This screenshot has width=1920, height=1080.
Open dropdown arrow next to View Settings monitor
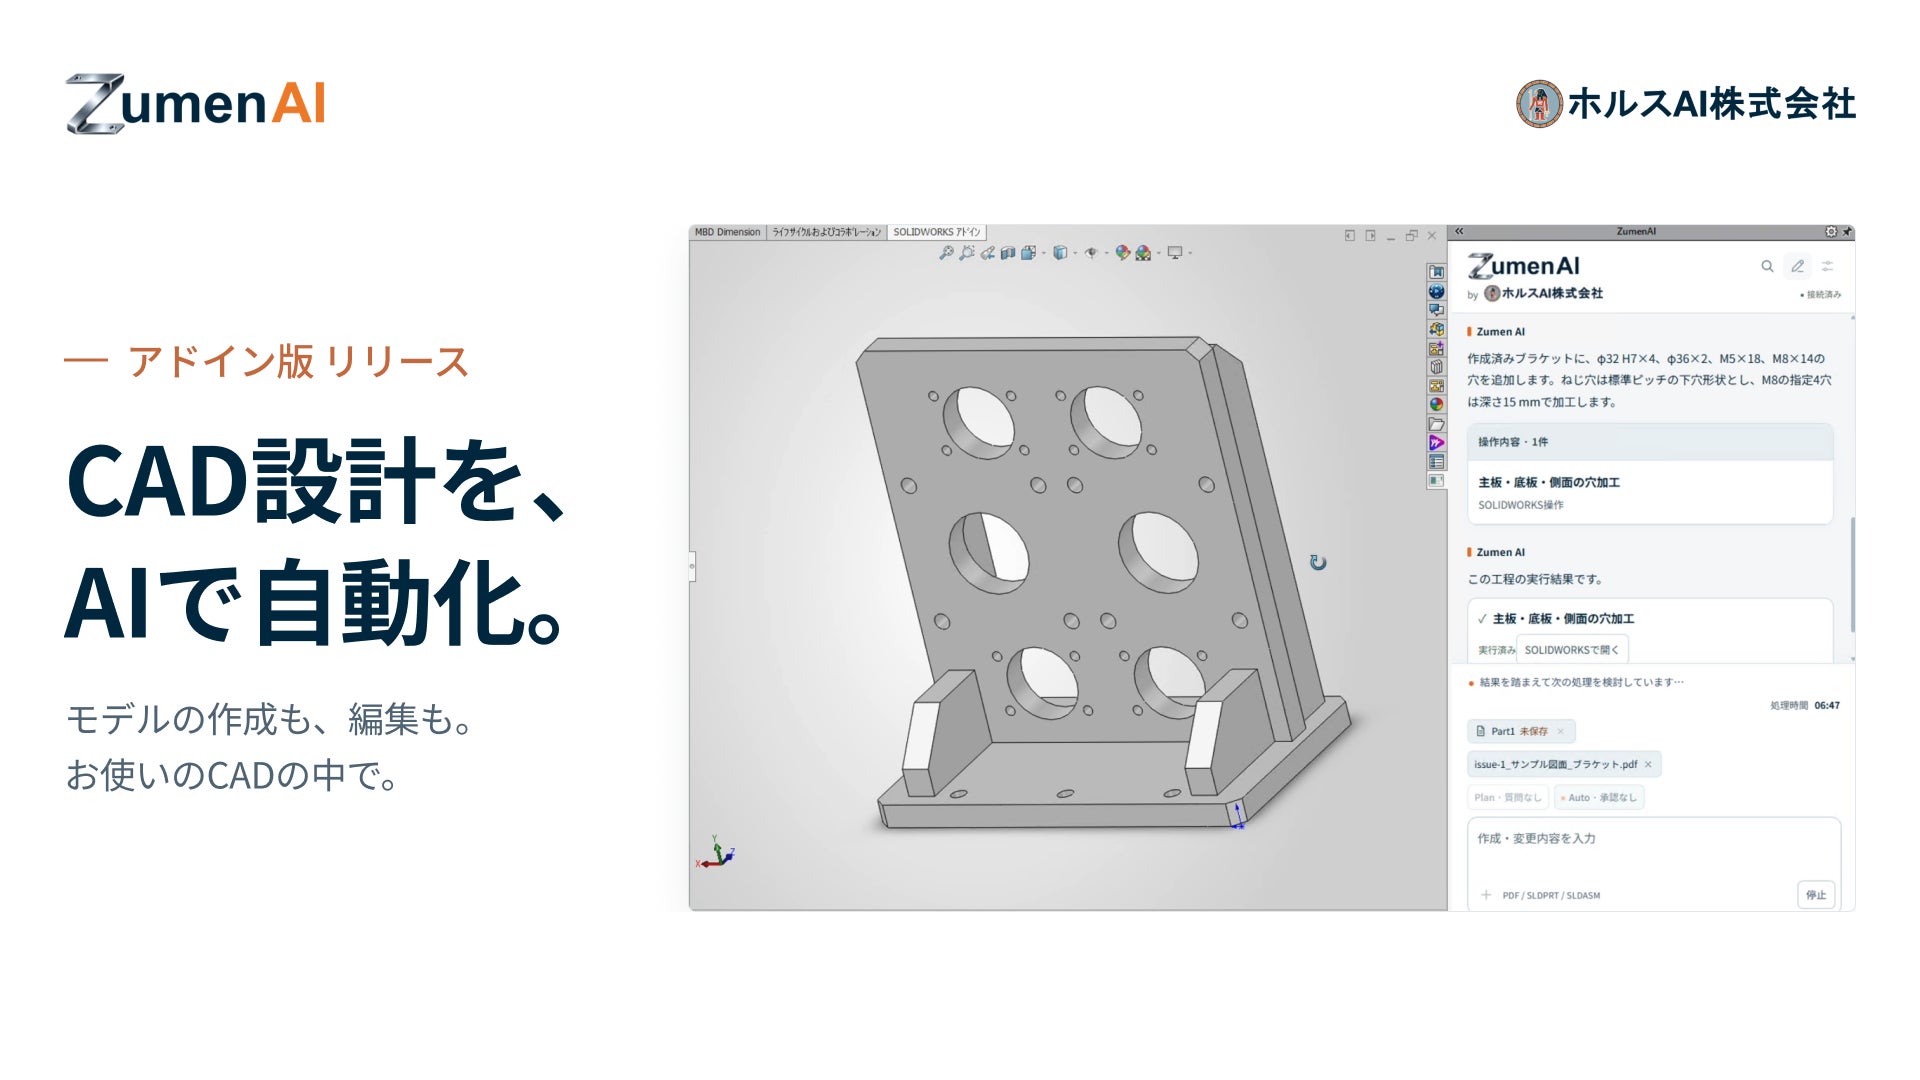click(1190, 253)
